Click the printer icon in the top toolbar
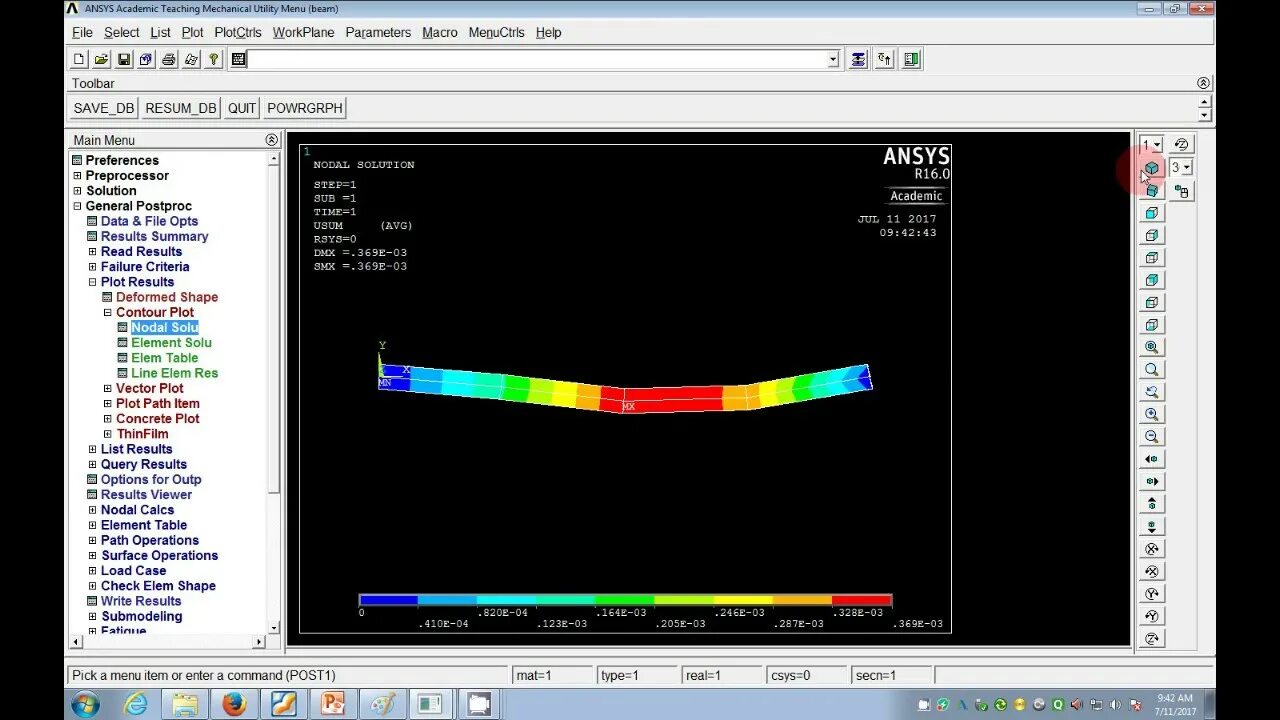 [x=169, y=60]
